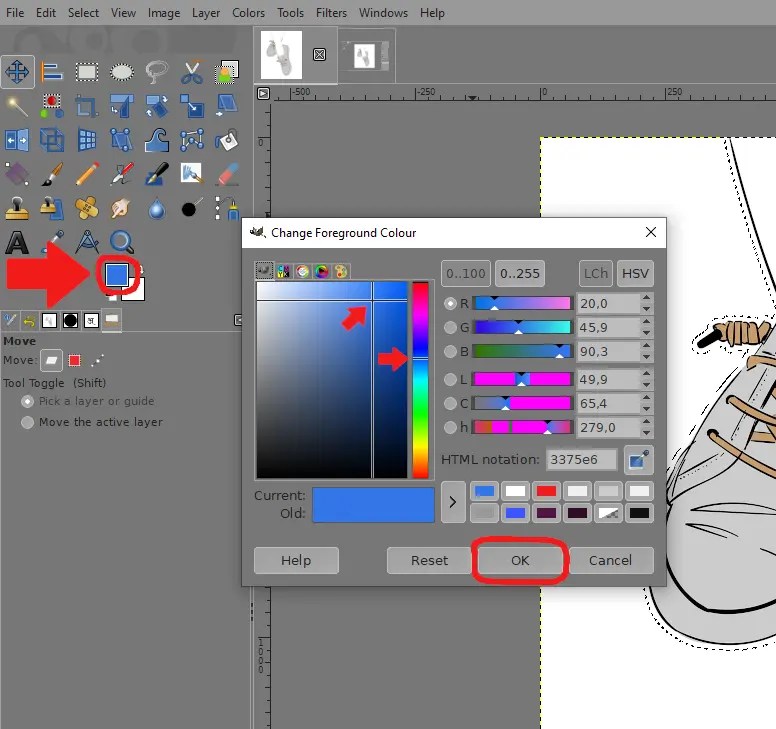The image size is (776, 729).
Task: Pick the Fuzzy Select magic wand
Action: (17, 106)
